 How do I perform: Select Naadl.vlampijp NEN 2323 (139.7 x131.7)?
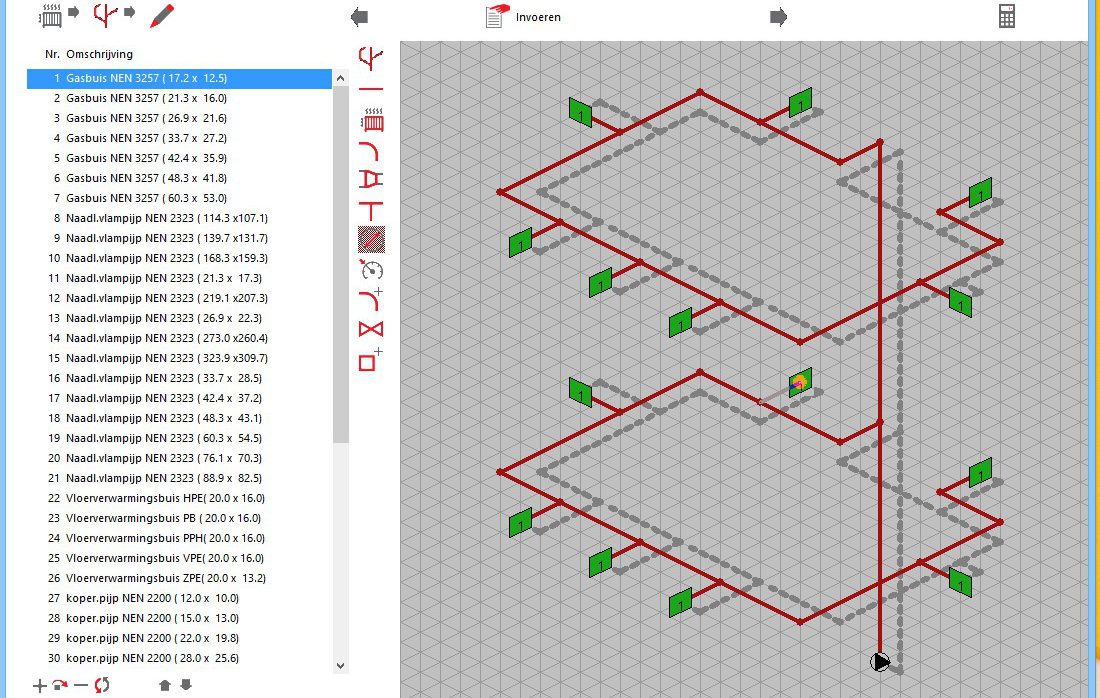coord(179,239)
